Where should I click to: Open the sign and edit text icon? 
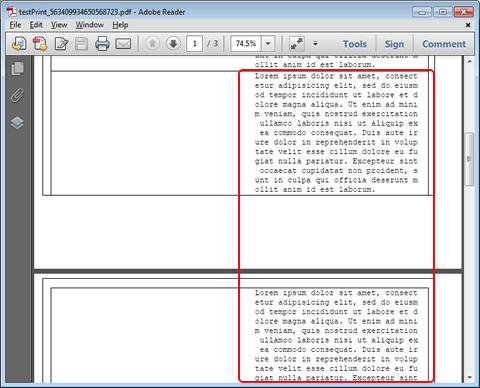click(x=61, y=44)
